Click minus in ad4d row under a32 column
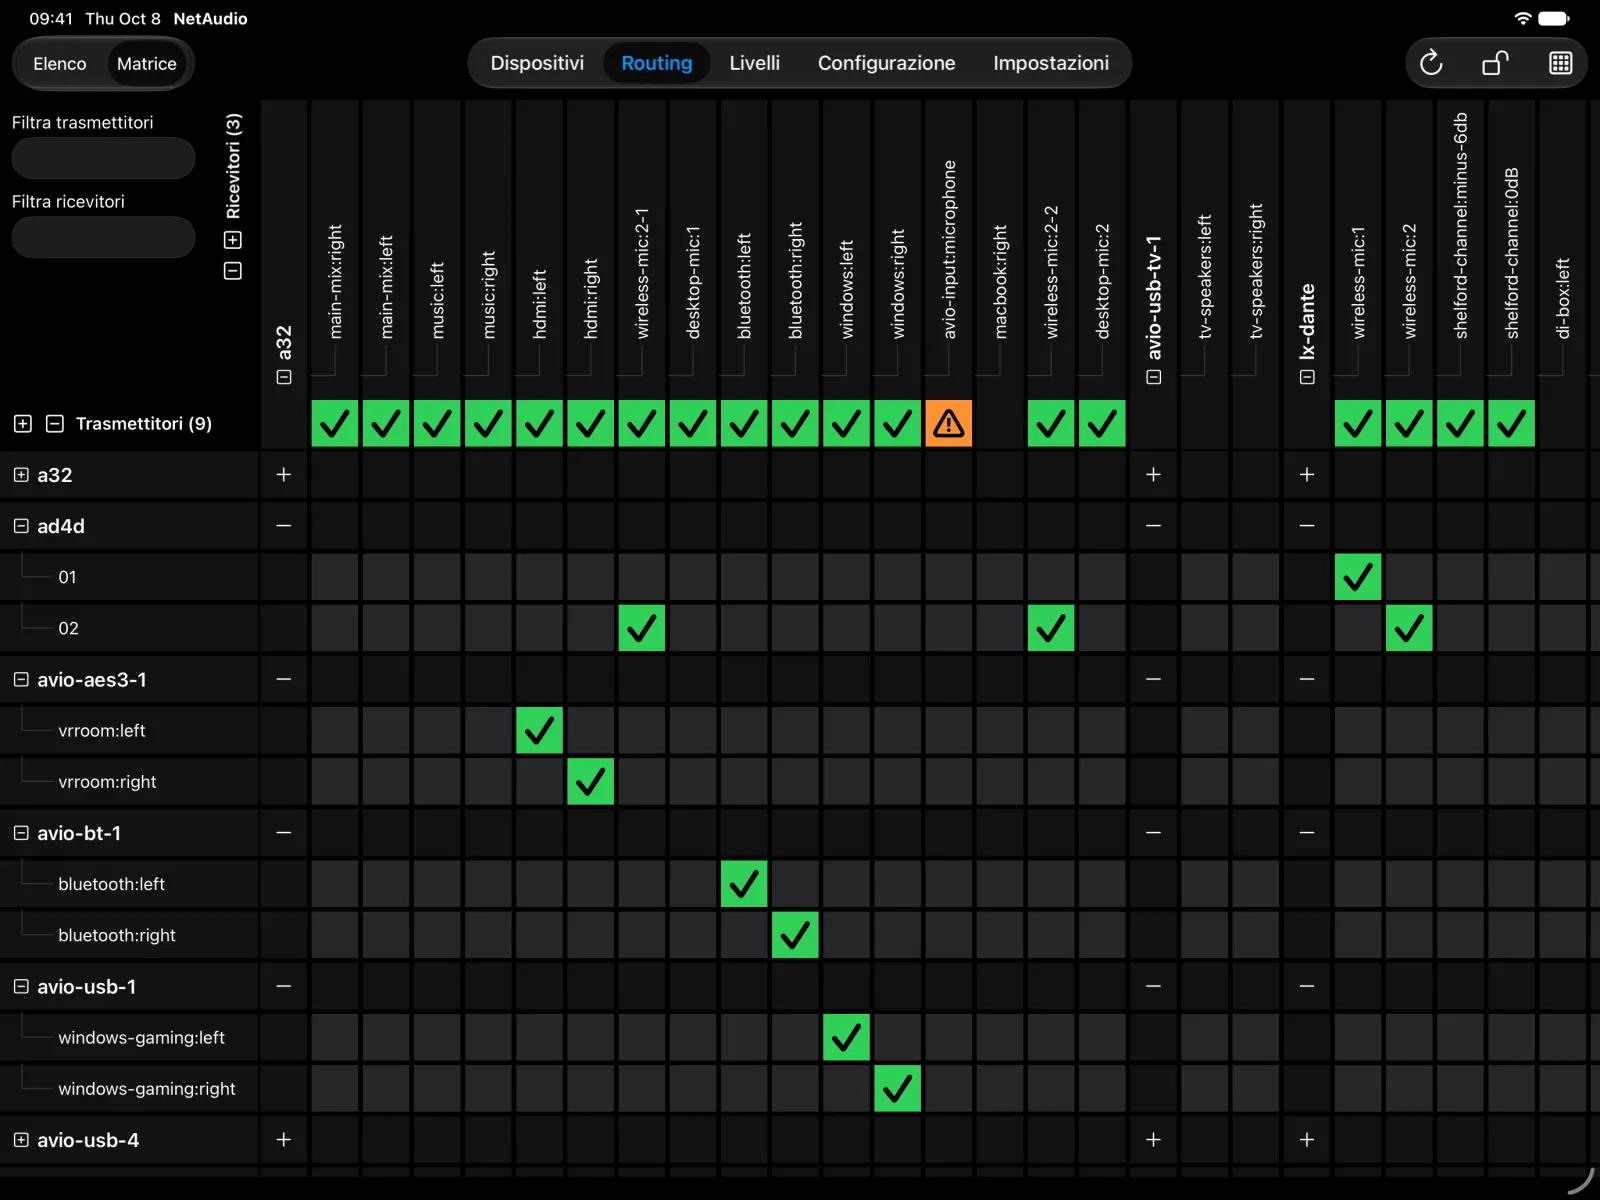Image resolution: width=1600 pixels, height=1200 pixels. (x=284, y=526)
